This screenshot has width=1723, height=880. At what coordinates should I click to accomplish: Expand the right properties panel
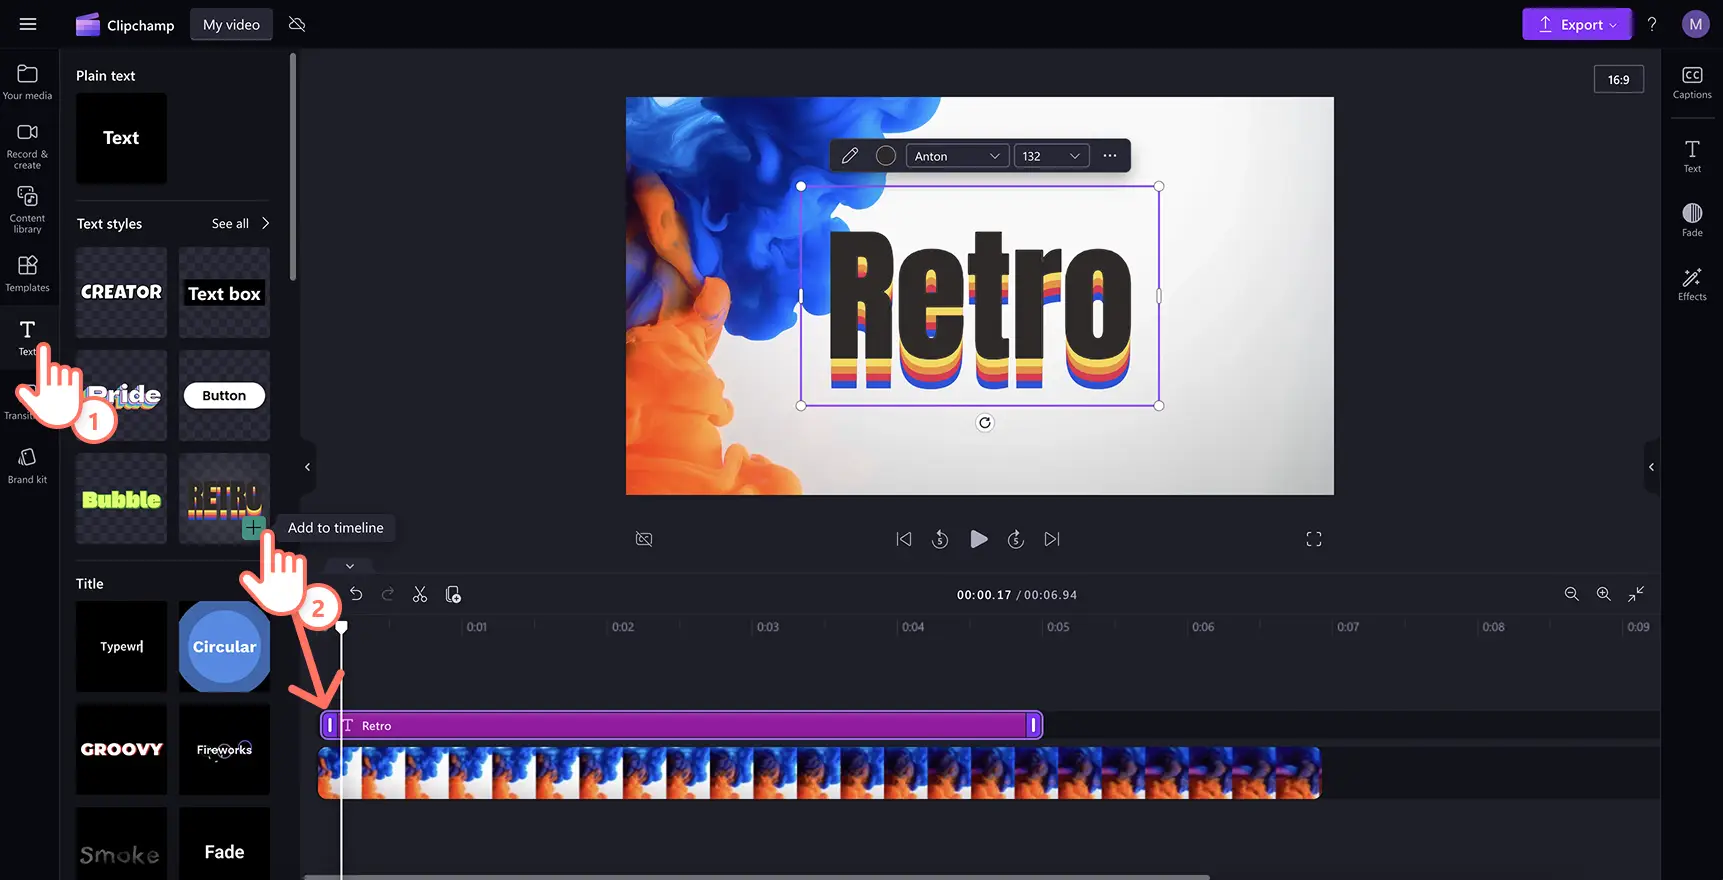tap(1651, 467)
